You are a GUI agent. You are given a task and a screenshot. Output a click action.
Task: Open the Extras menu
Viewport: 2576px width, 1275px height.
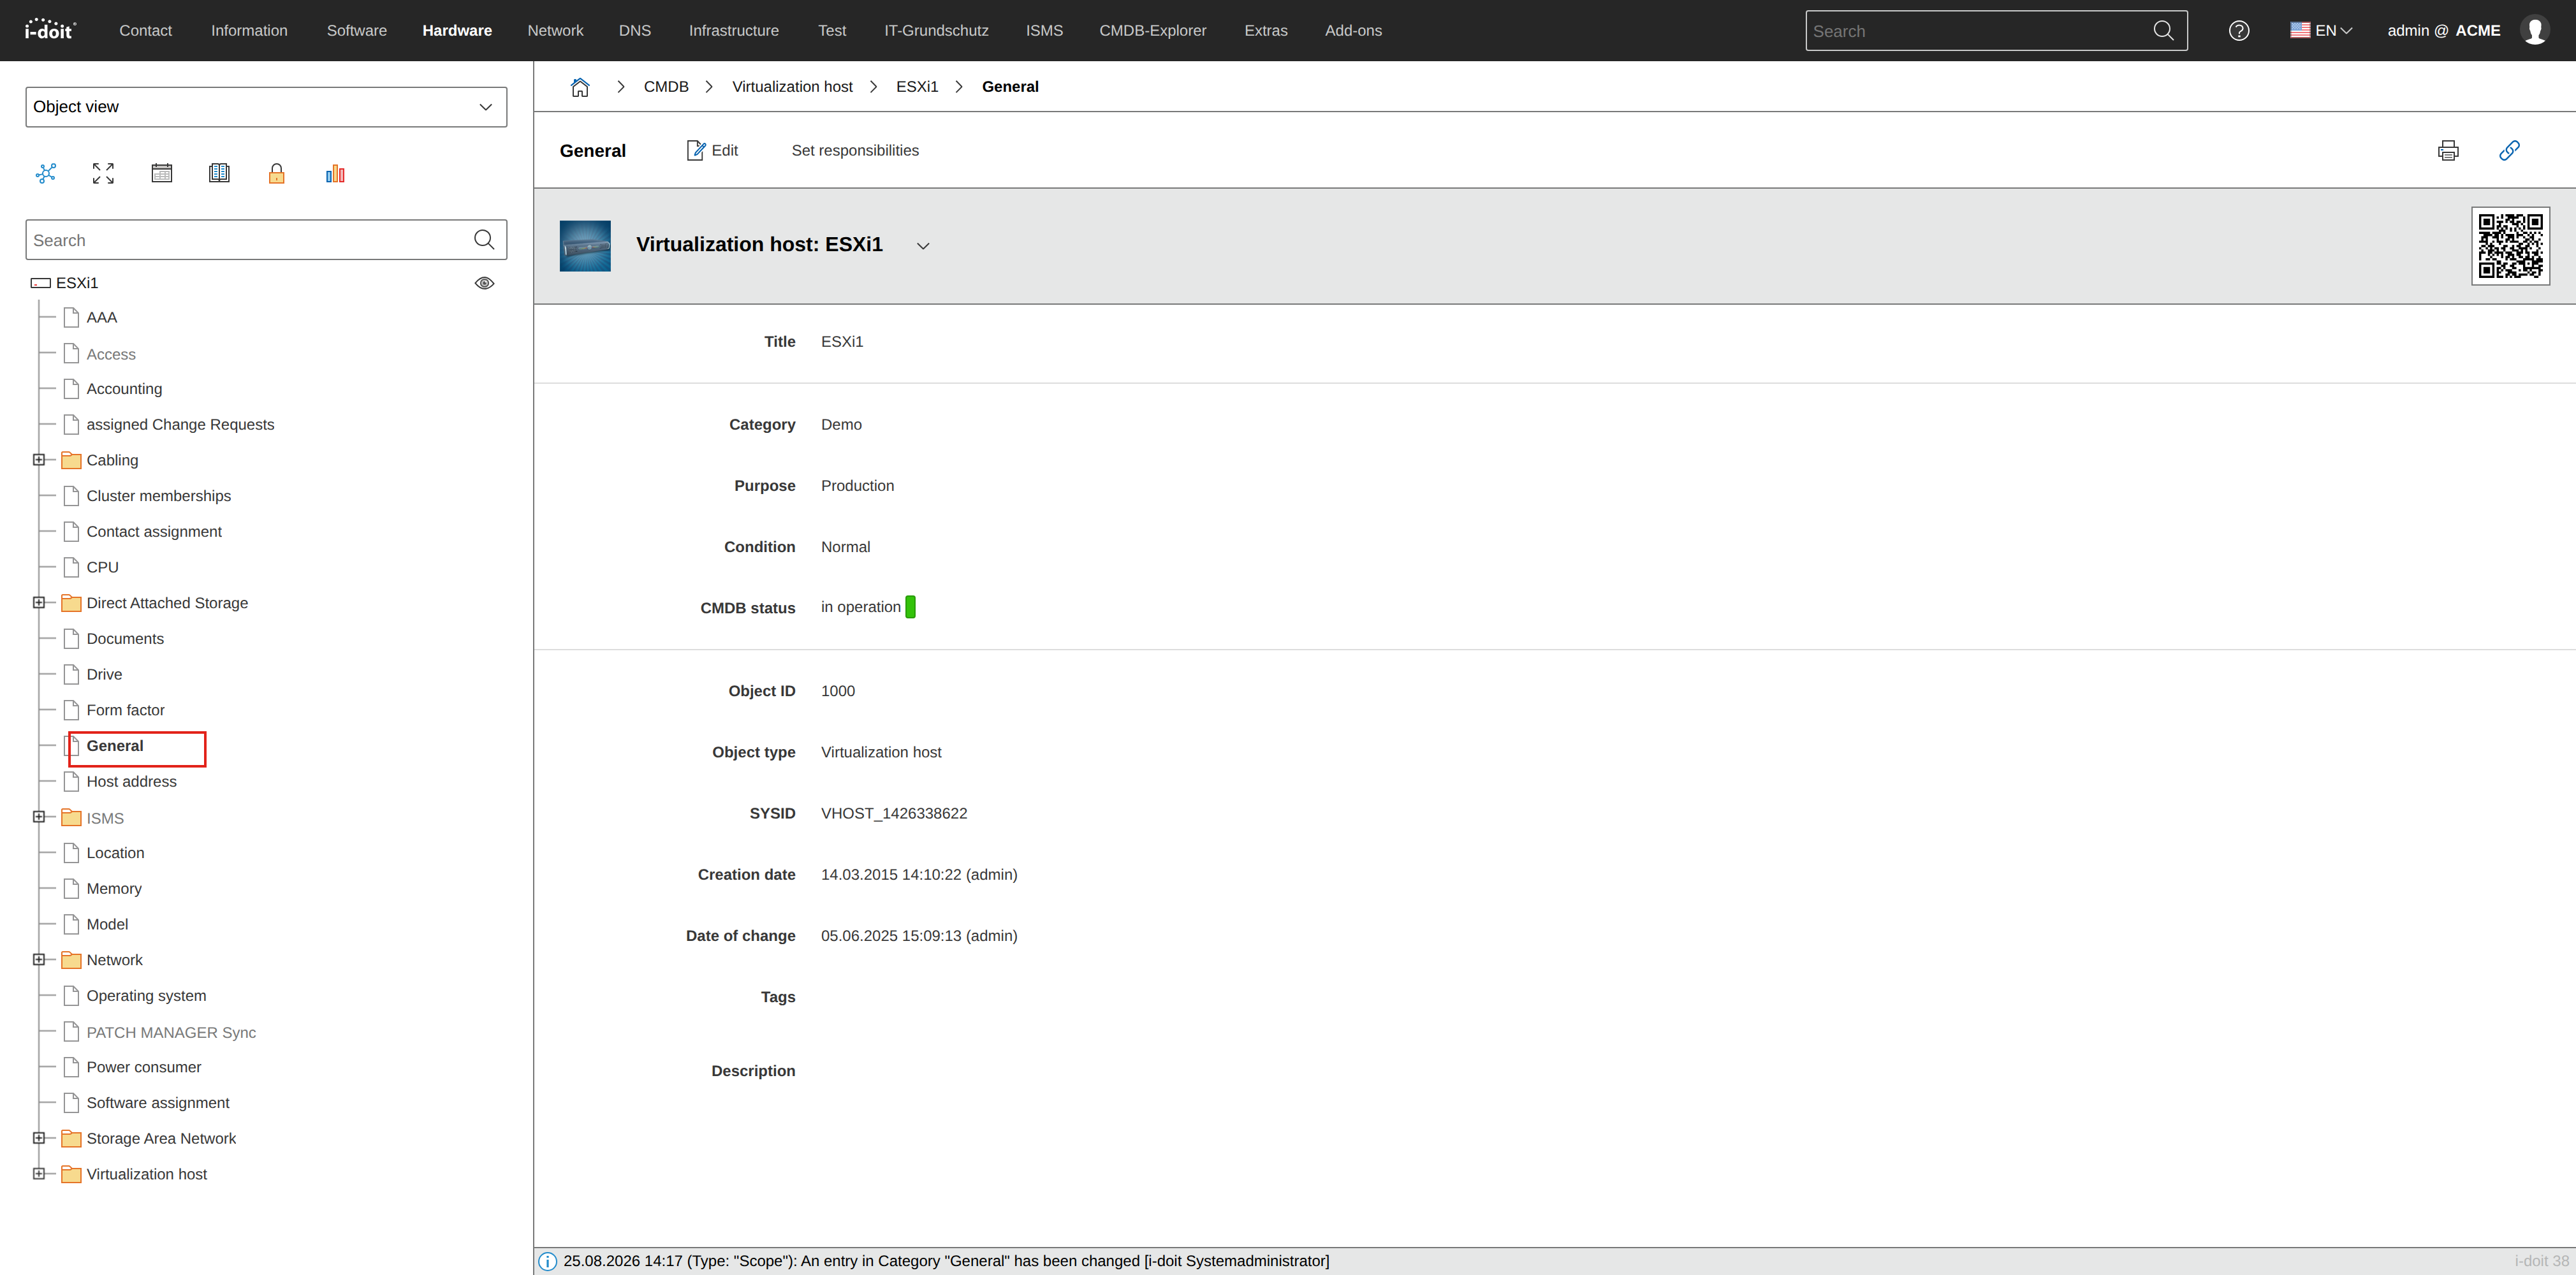click(x=1266, y=31)
